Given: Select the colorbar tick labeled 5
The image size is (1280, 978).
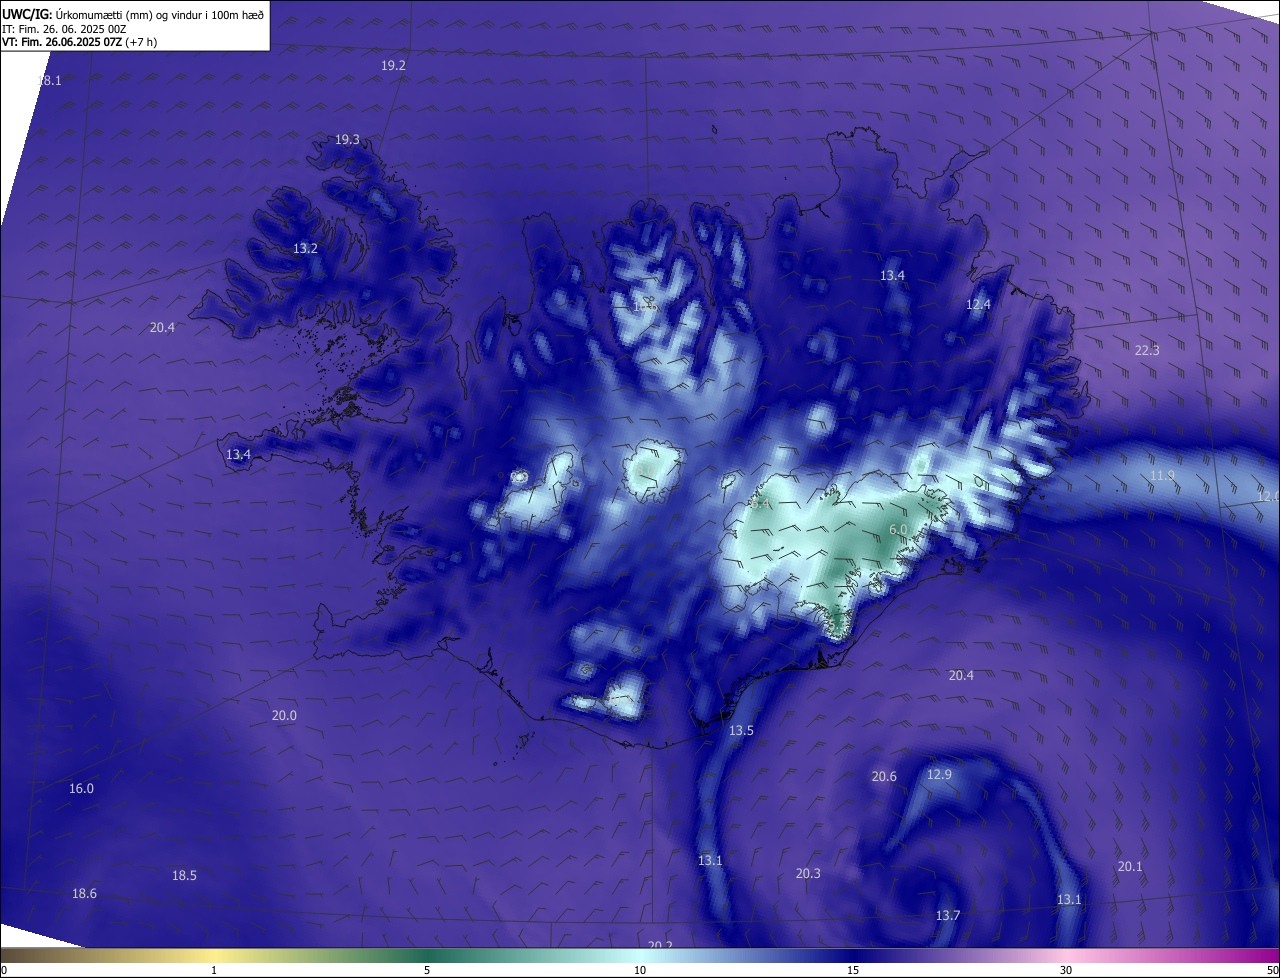Looking at the screenshot, I should (427, 971).
